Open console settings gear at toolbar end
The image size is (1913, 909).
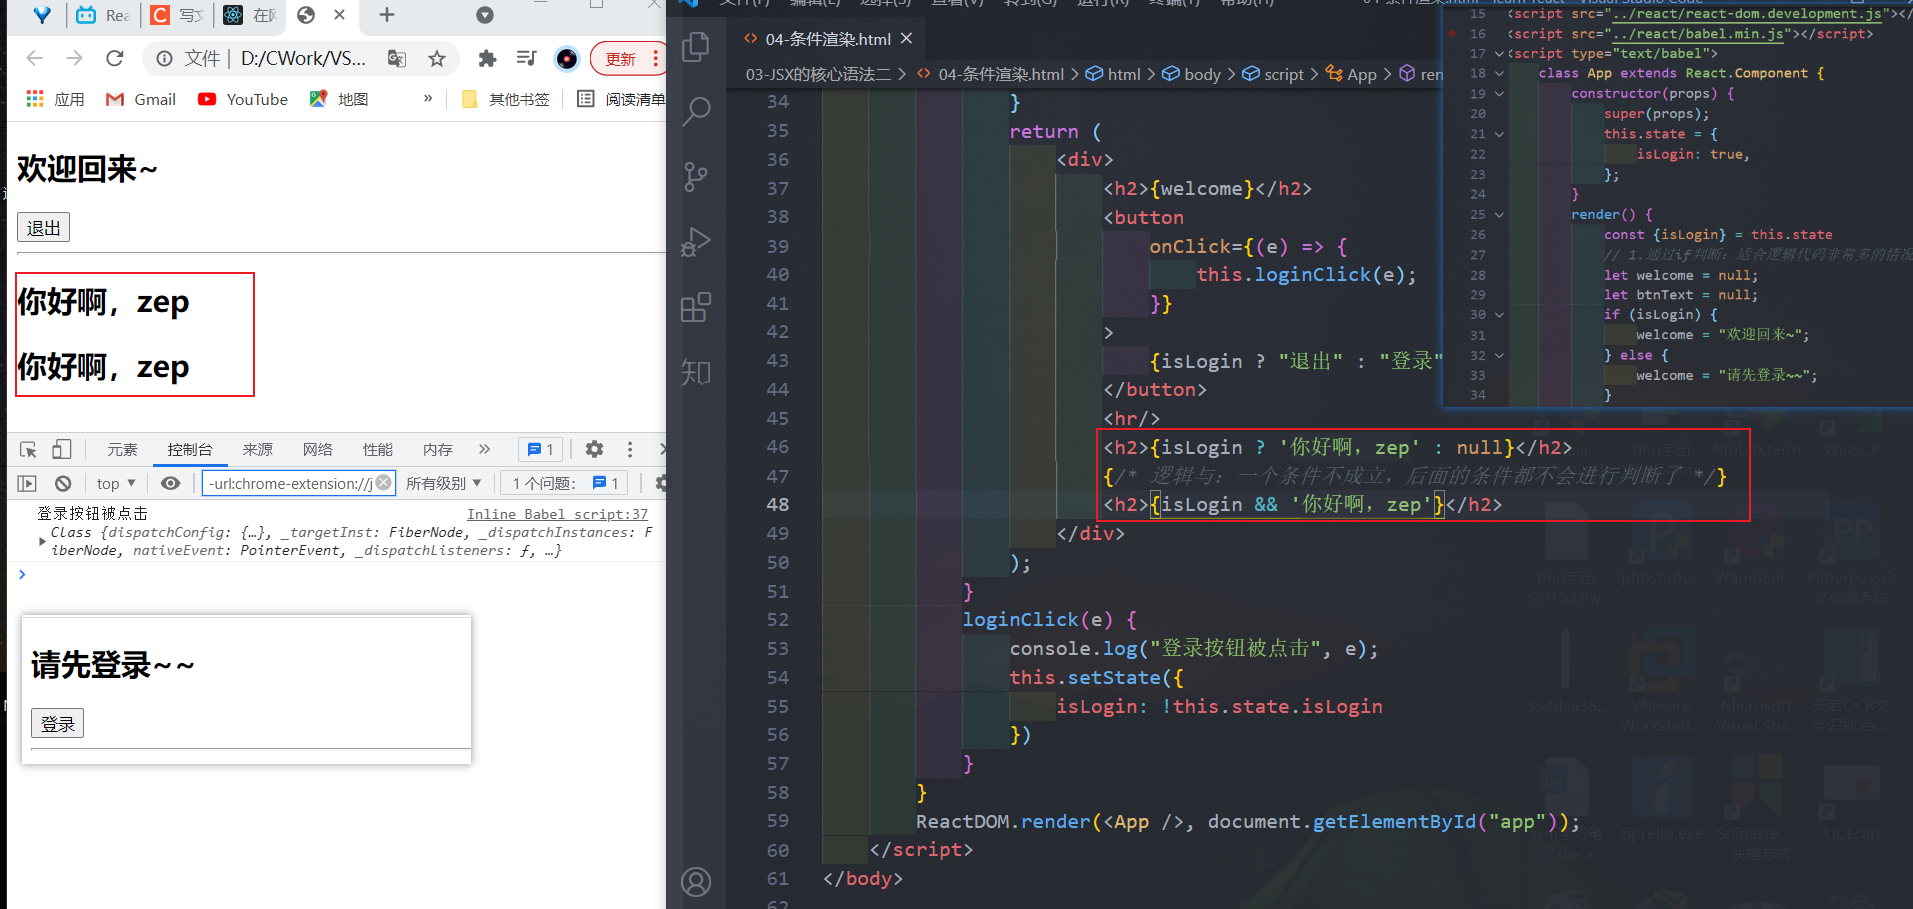660,484
